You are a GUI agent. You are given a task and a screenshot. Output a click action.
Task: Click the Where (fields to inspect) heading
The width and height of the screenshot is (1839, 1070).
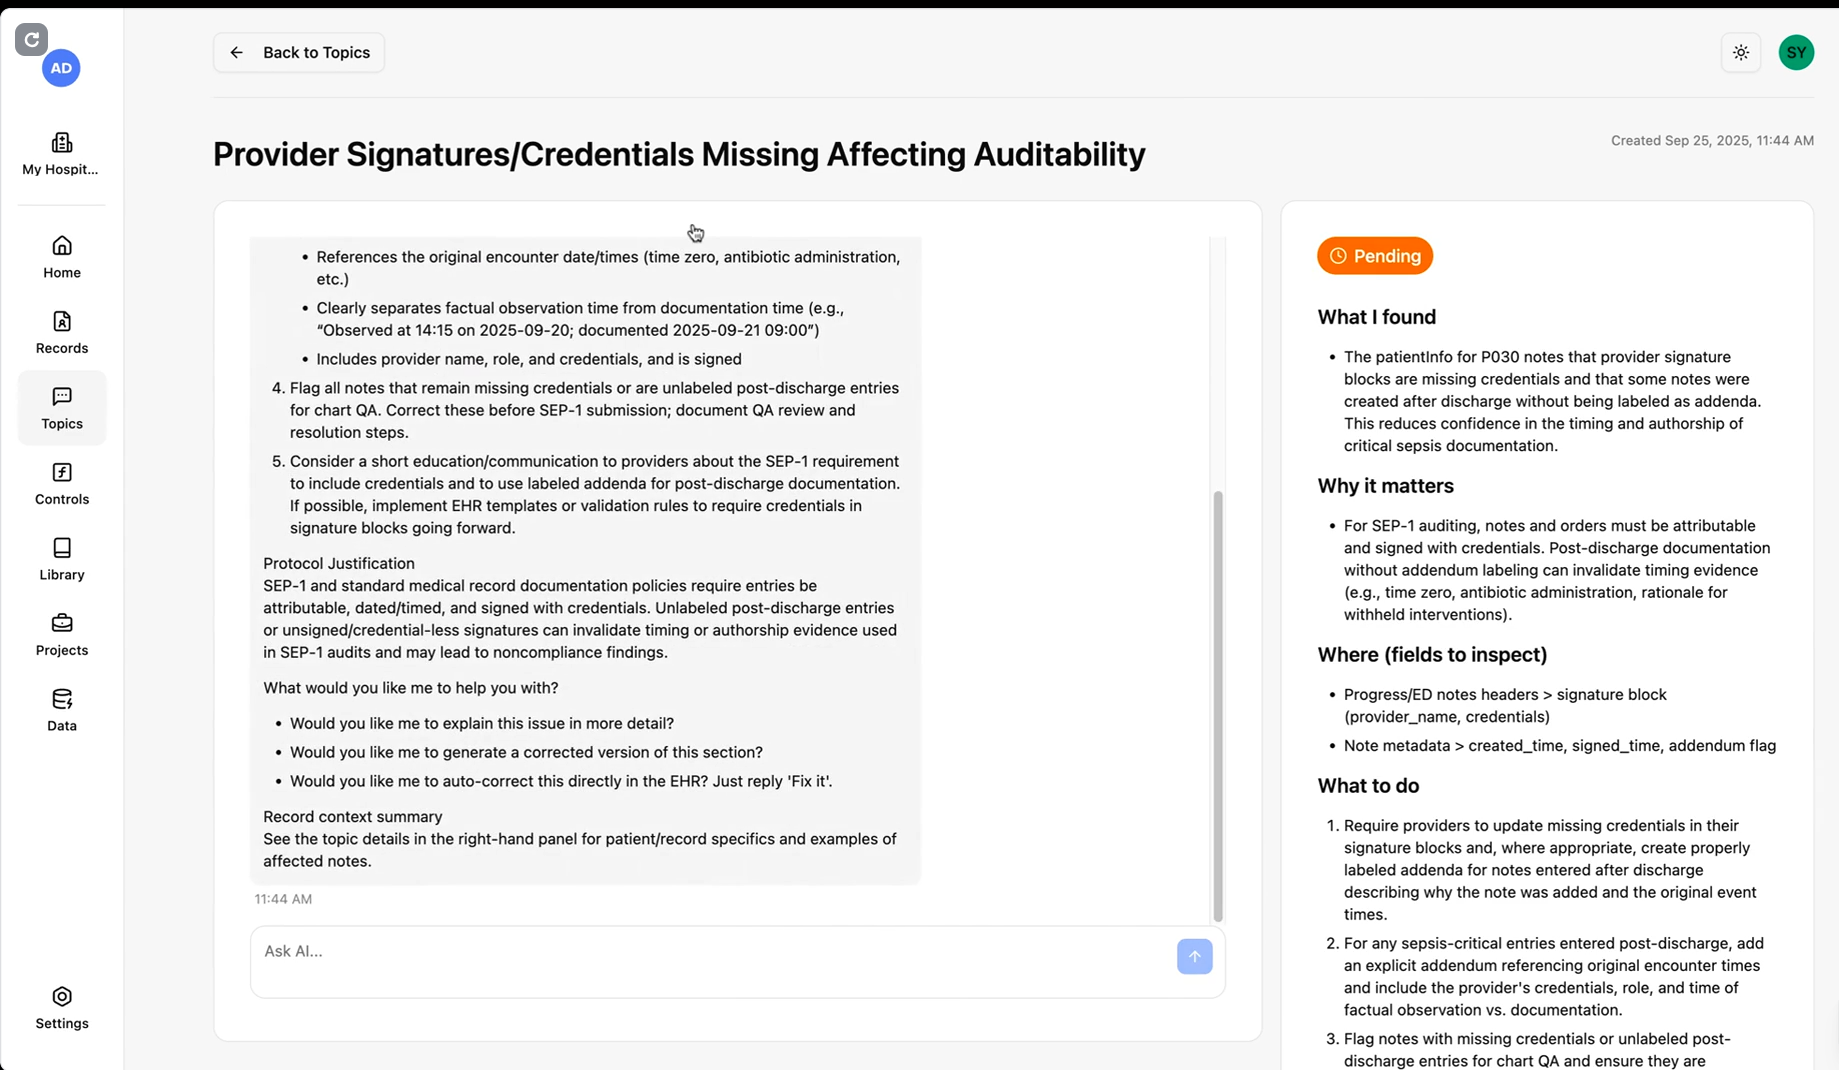tap(1432, 655)
